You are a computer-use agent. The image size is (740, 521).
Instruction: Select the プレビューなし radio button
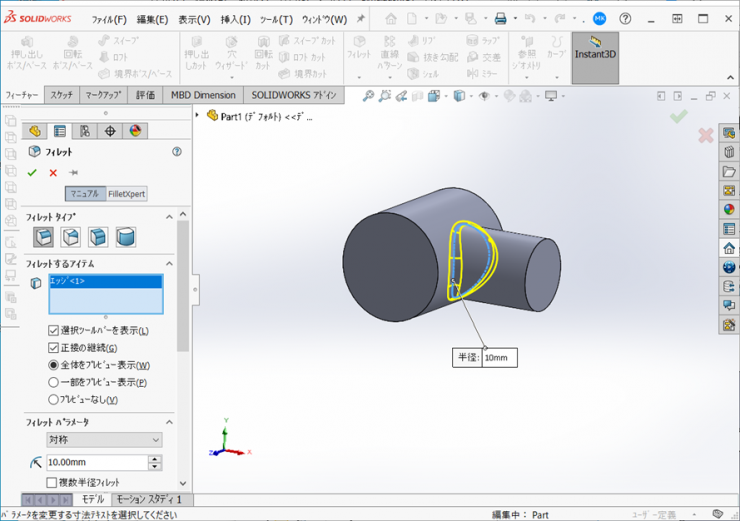pyautogui.click(x=54, y=399)
